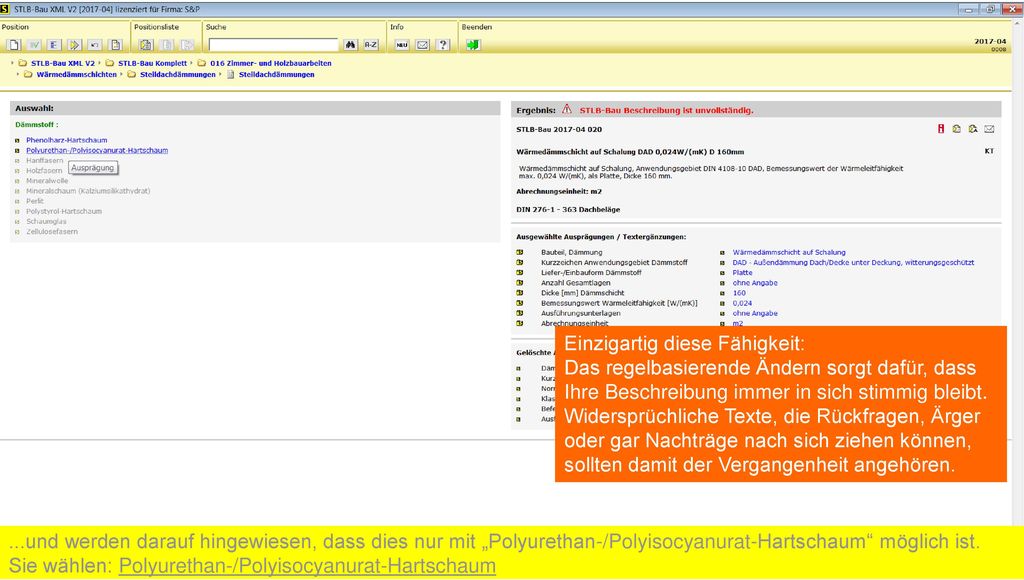The height and width of the screenshot is (580, 1024).
Task: Click the undo arrow icon in Position toolbar
Action: (x=95, y=45)
